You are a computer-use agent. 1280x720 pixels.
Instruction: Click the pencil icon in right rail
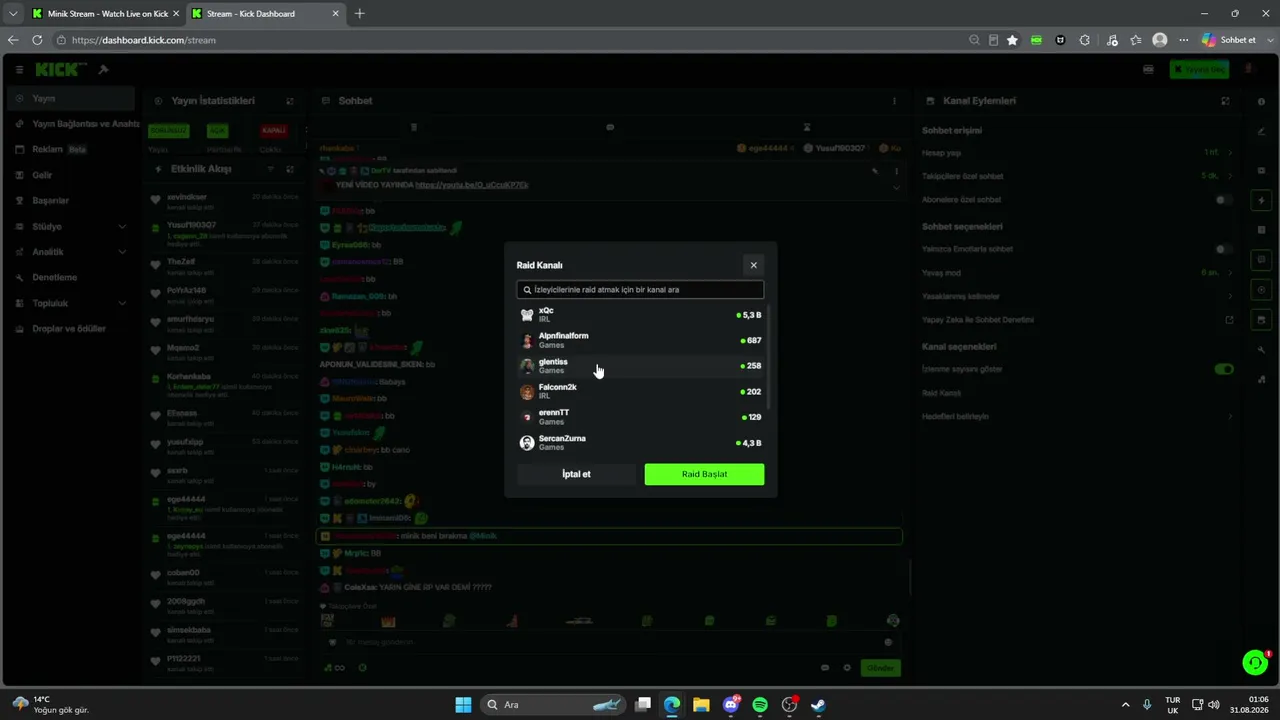pyautogui.click(x=1261, y=131)
